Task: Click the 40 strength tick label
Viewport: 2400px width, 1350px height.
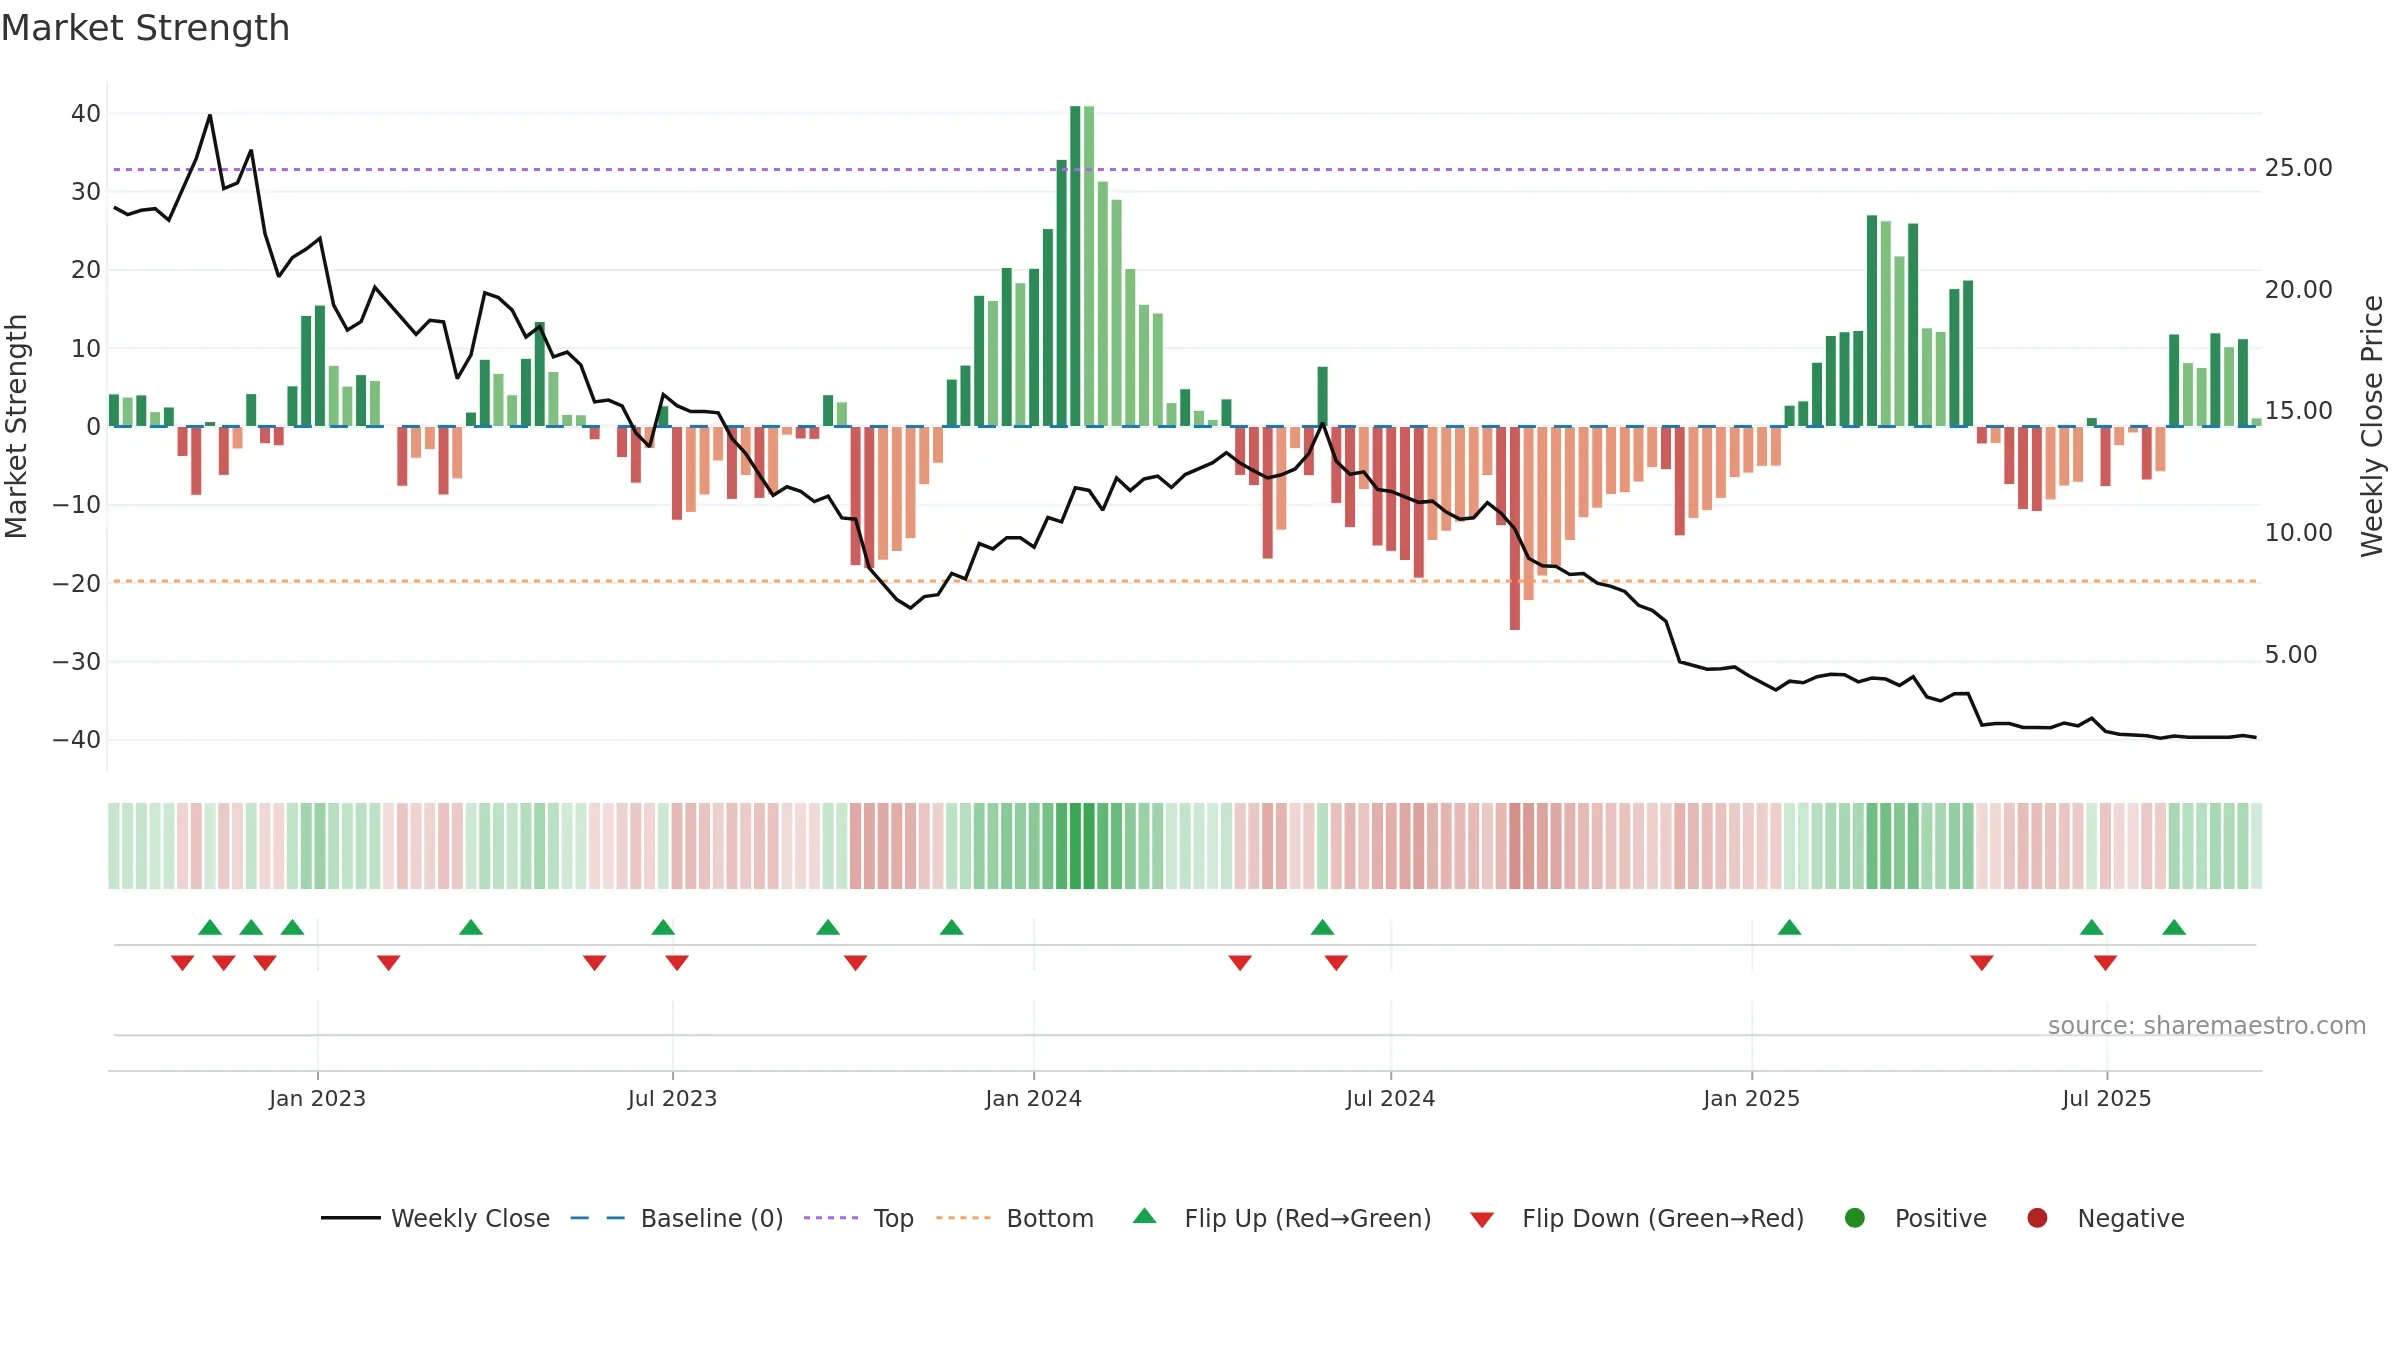Action: click(86, 114)
